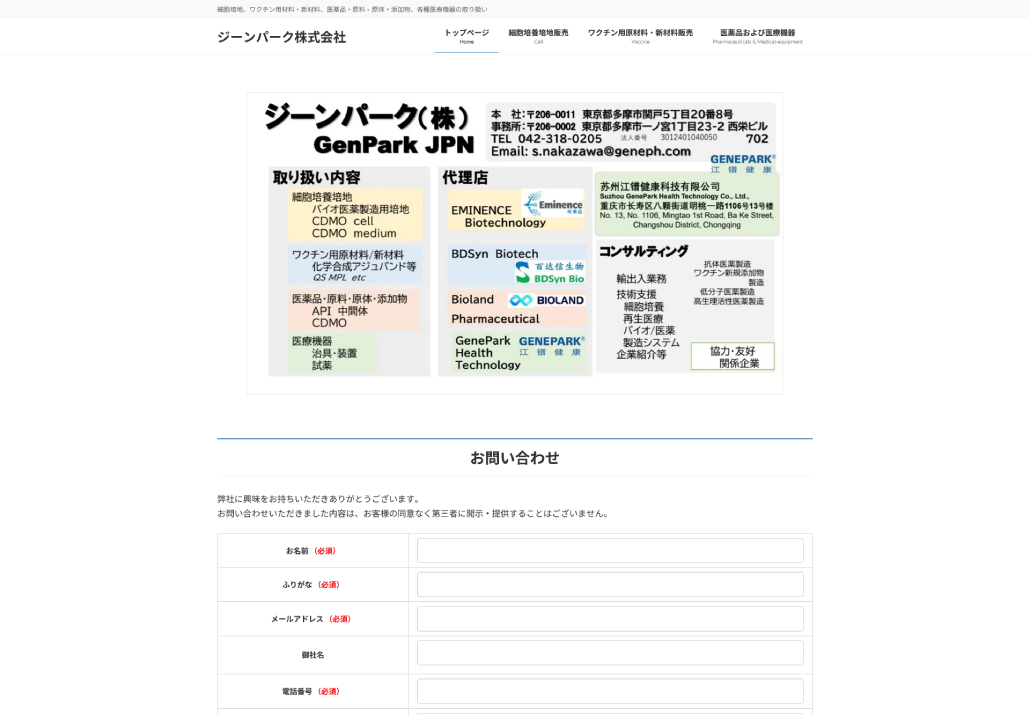Click the 御社名 form label
Viewport: 1030px width, 715px height.
313,655
